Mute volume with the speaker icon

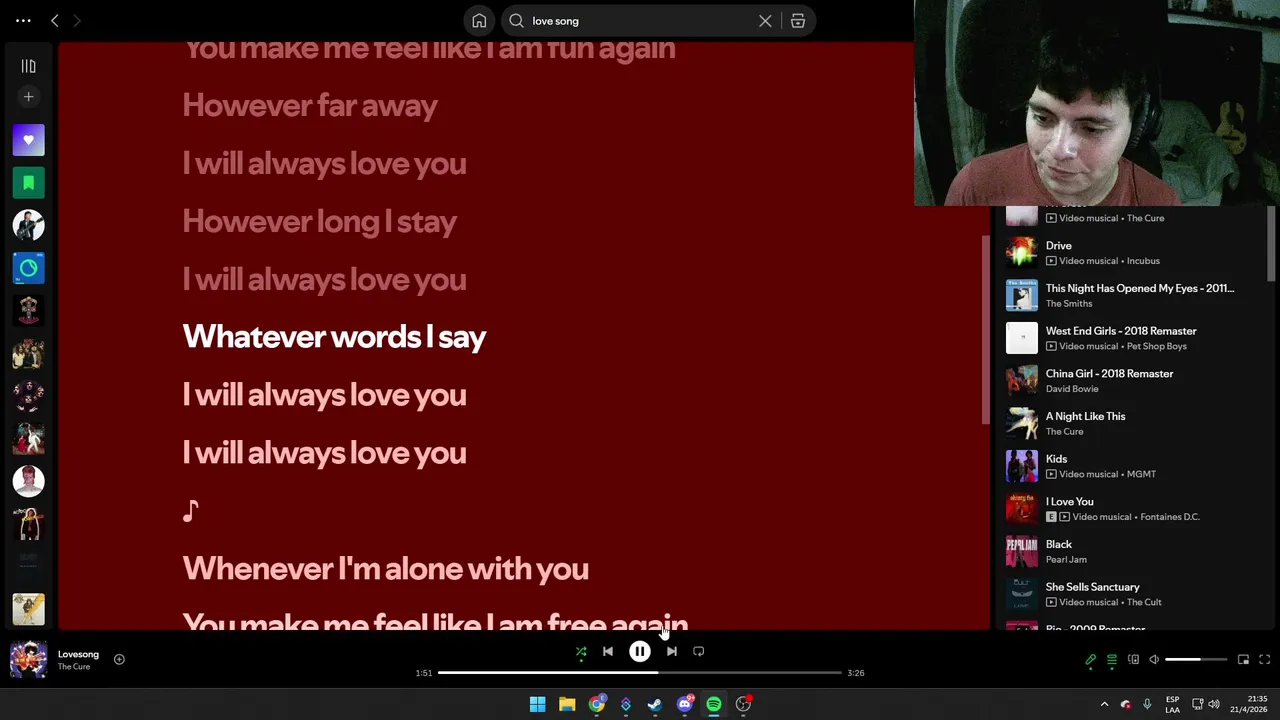point(1154,660)
